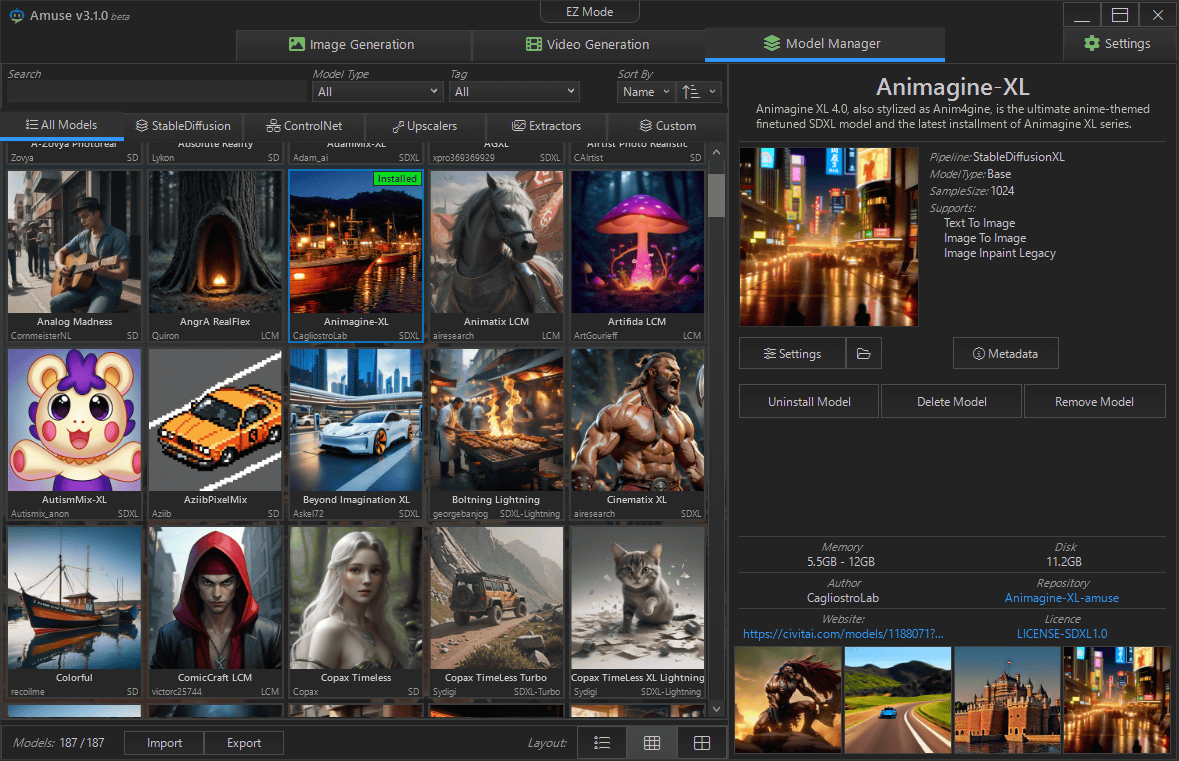Select the Model Manager tab

pyautogui.click(x=824, y=44)
